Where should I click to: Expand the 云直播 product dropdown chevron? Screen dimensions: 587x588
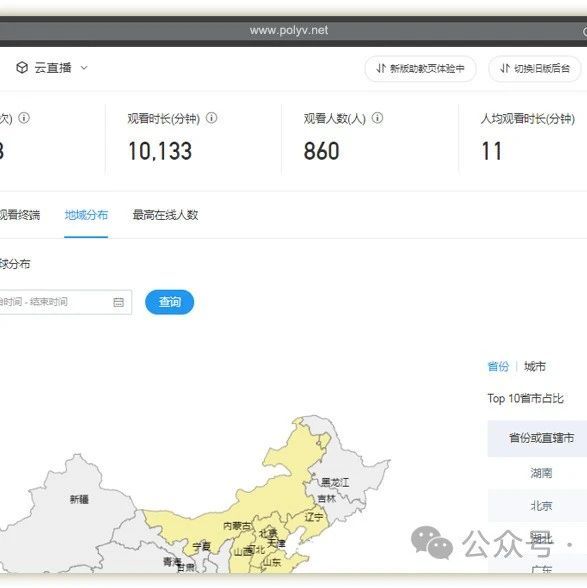pos(84,68)
